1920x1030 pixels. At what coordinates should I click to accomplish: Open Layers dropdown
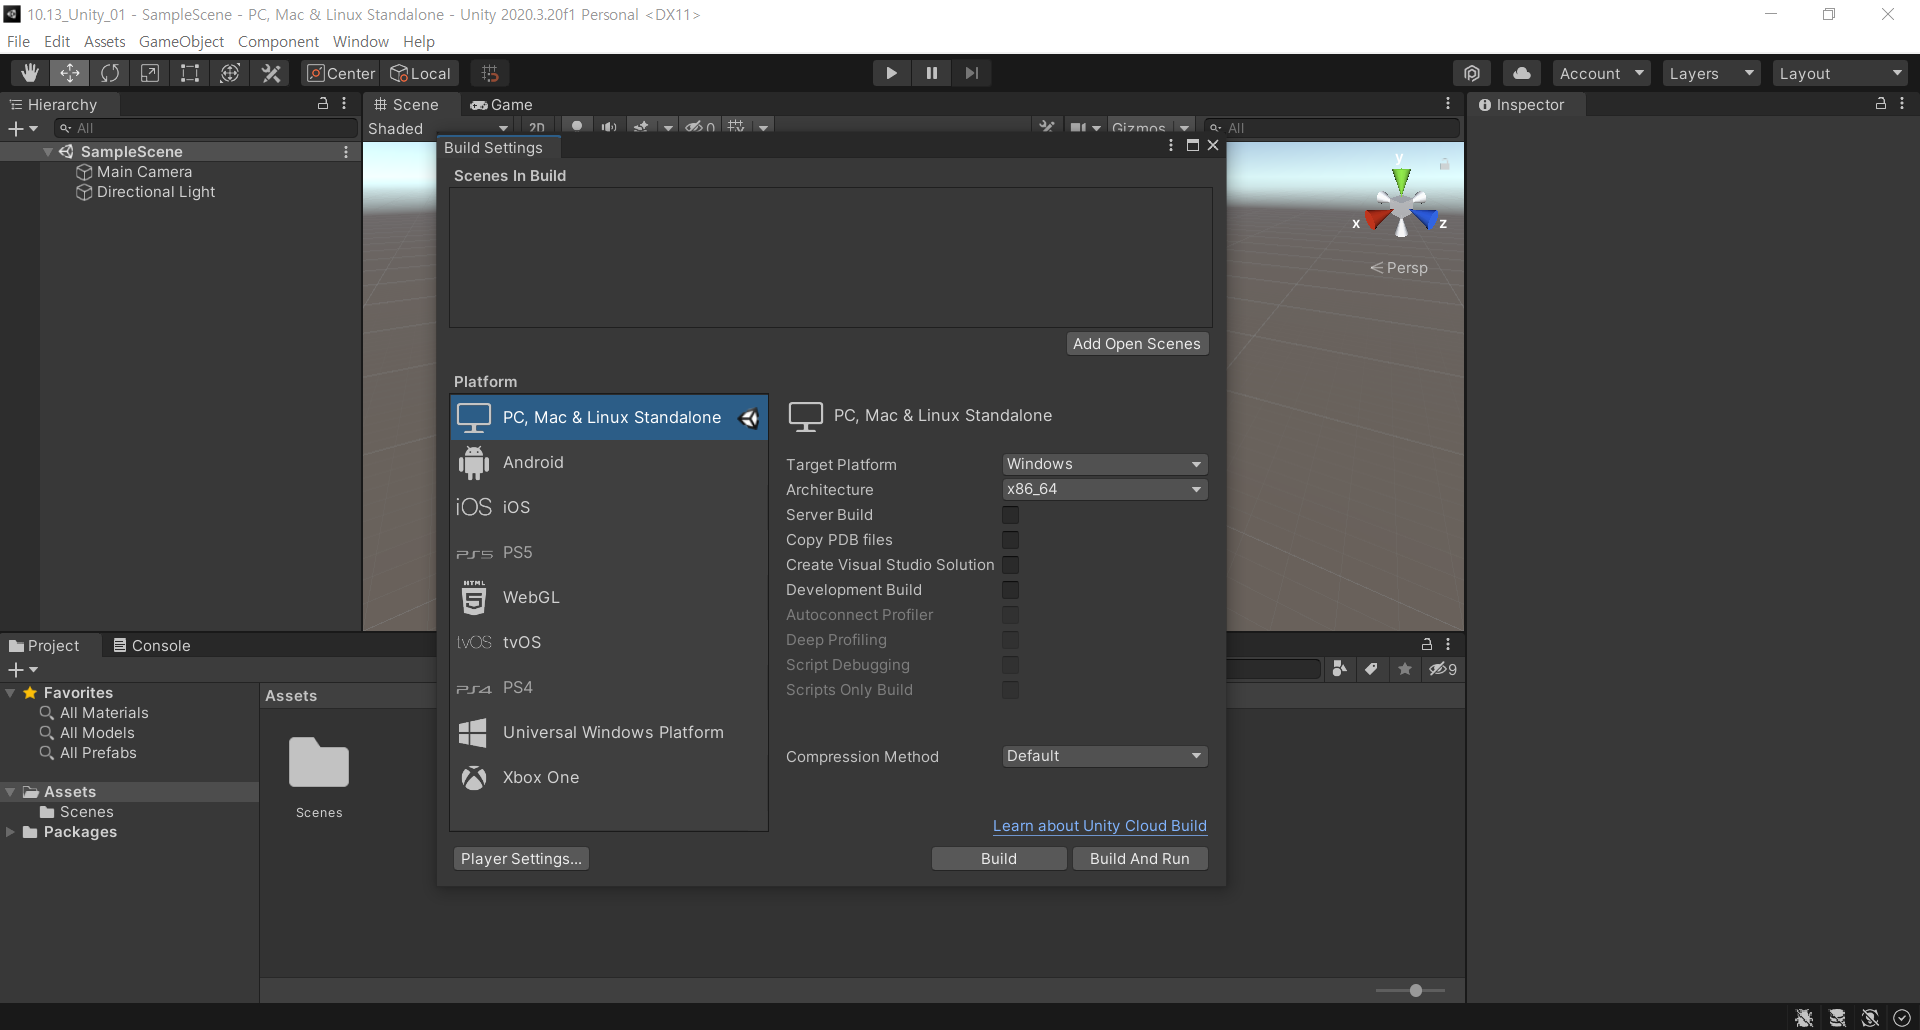click(1711, 73)
